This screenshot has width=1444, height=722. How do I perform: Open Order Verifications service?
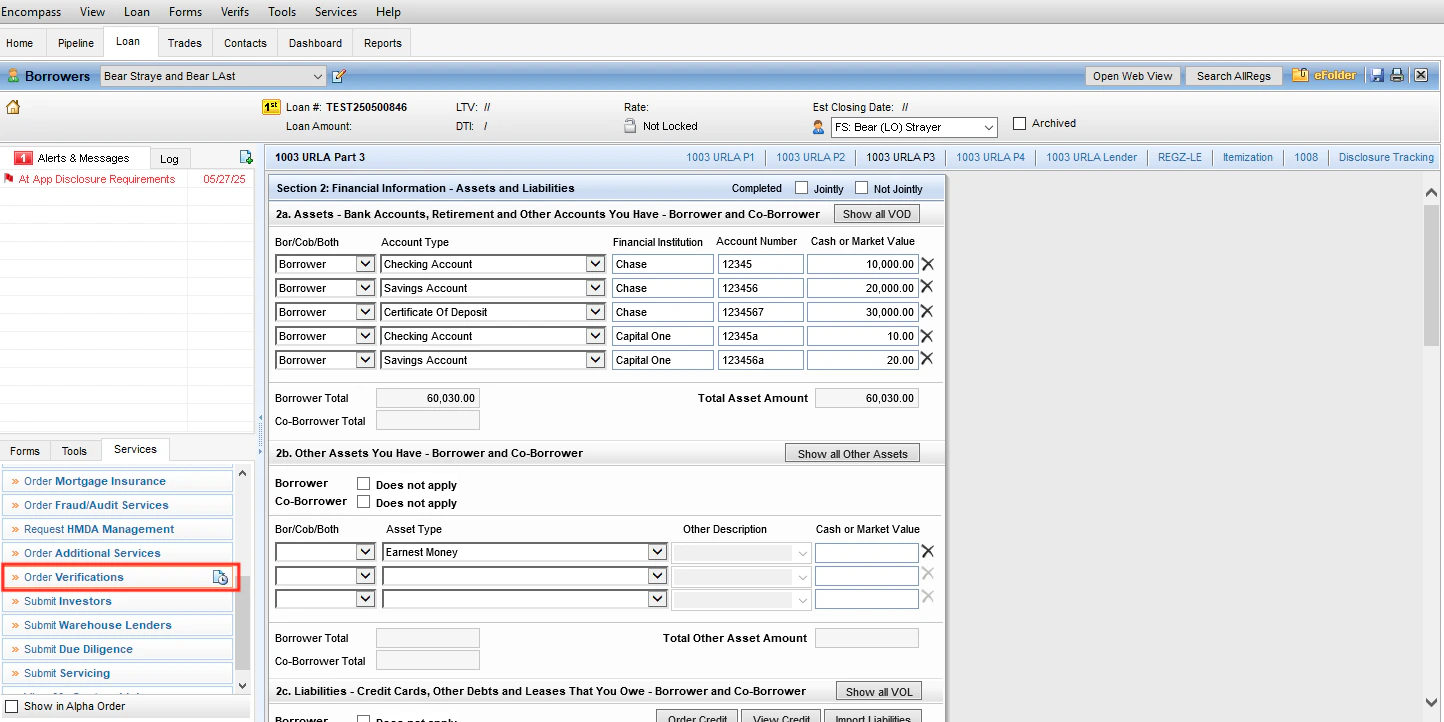pos(76,576)
